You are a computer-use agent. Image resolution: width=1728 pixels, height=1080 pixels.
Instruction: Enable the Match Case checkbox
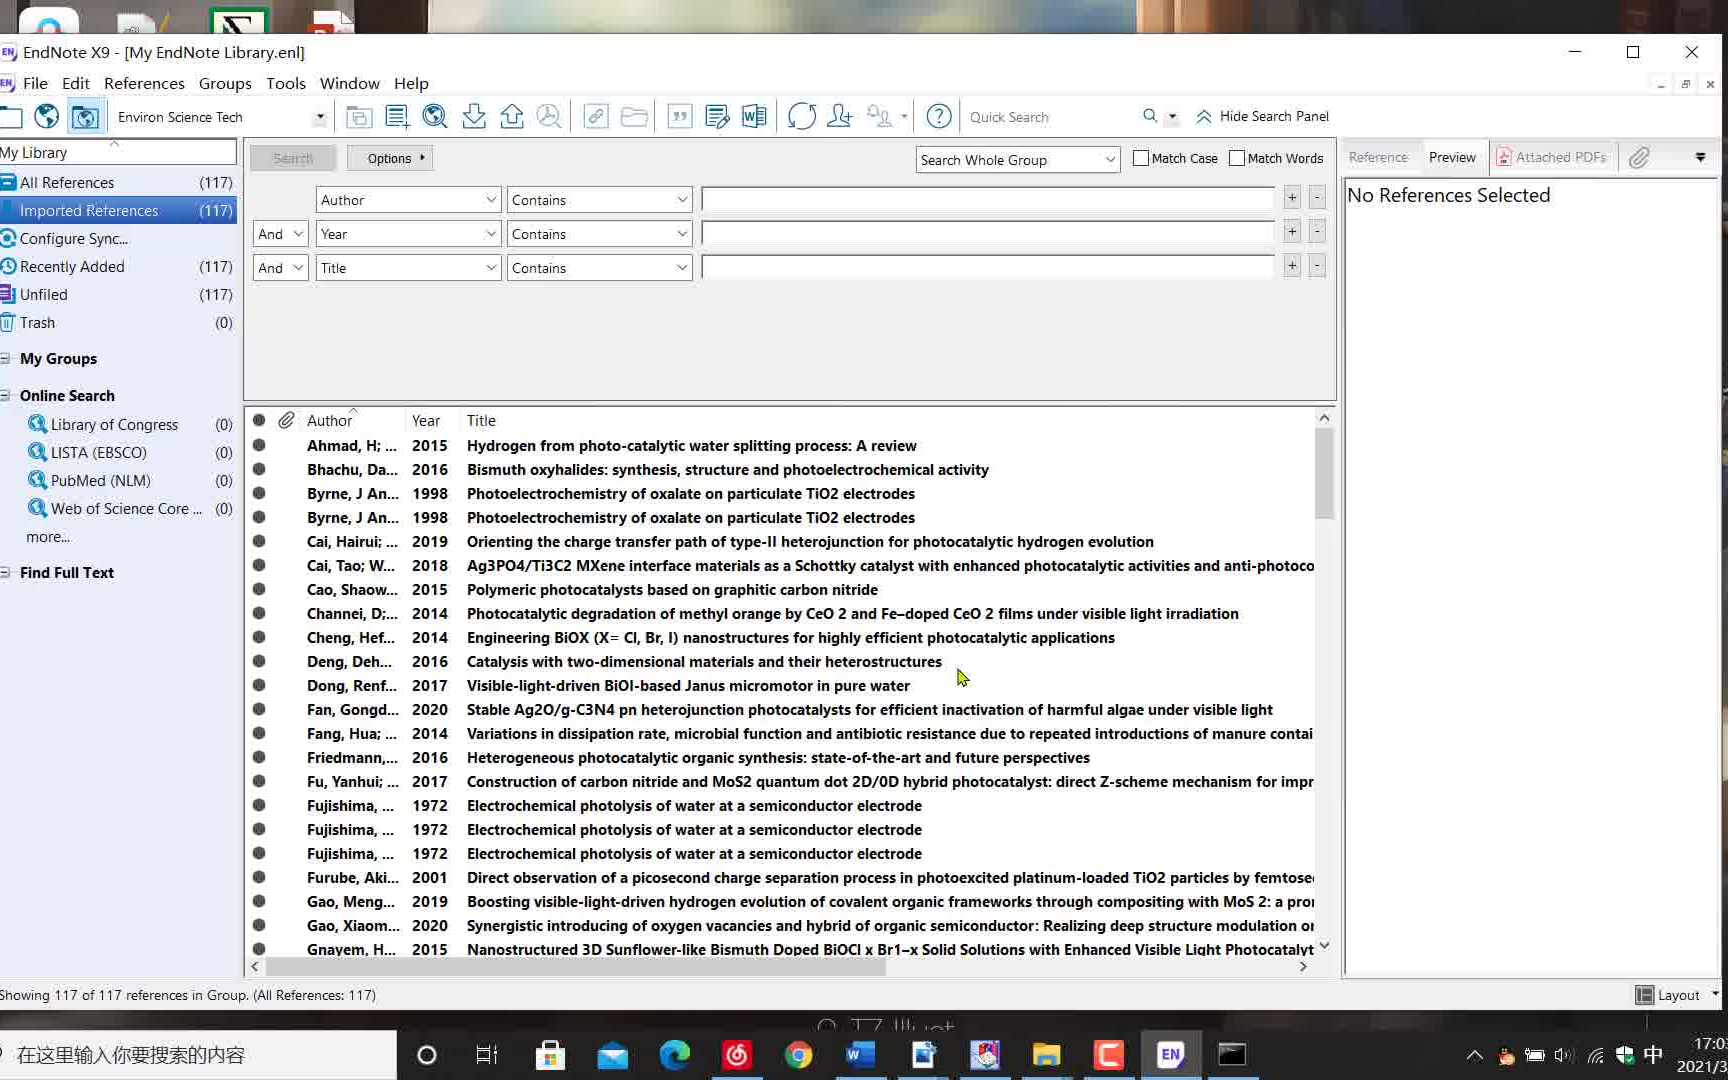(1141, 158)
